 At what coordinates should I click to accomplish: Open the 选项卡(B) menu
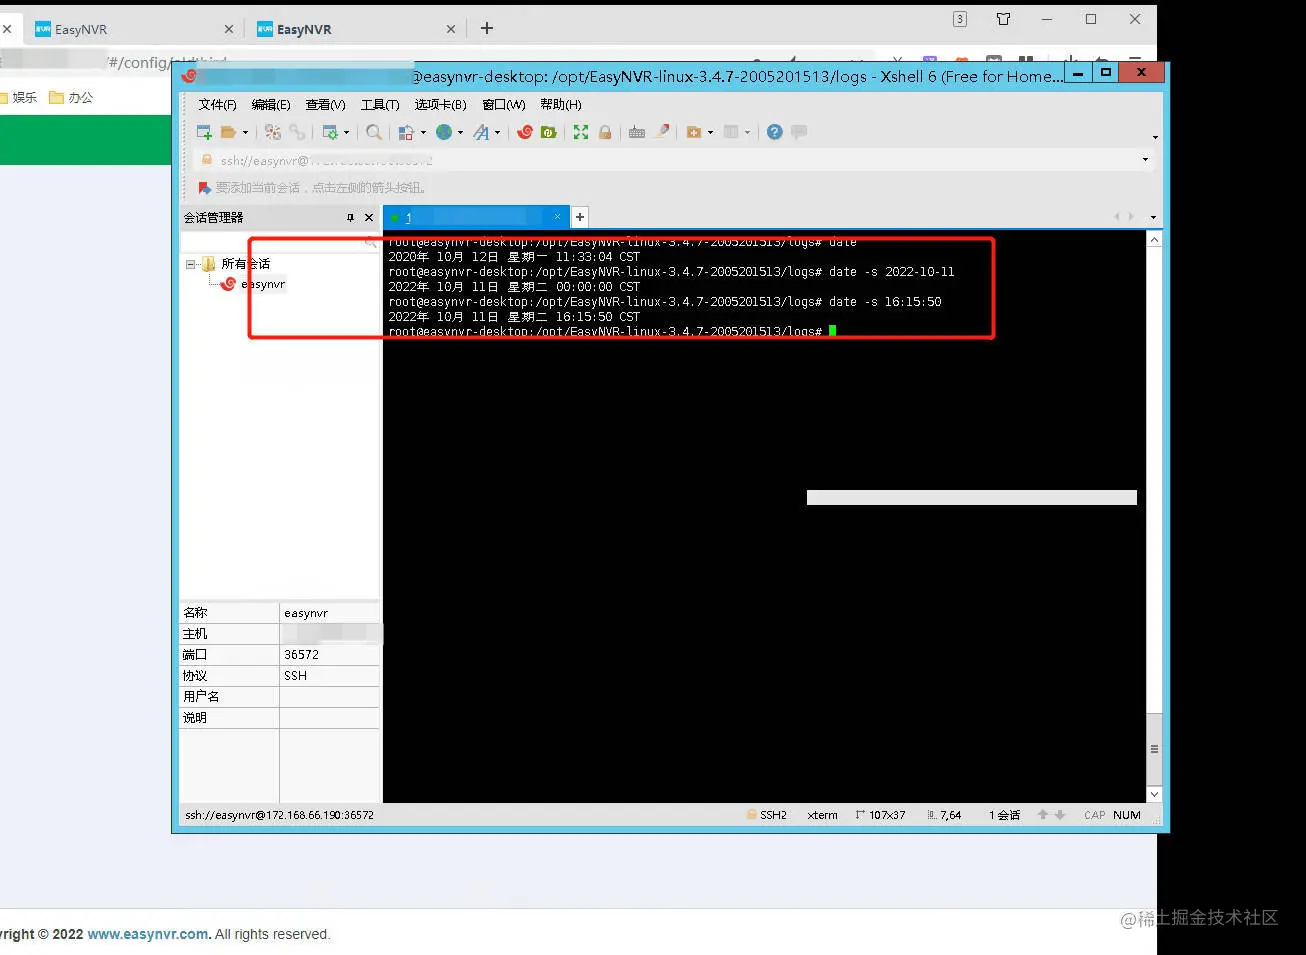440,104
